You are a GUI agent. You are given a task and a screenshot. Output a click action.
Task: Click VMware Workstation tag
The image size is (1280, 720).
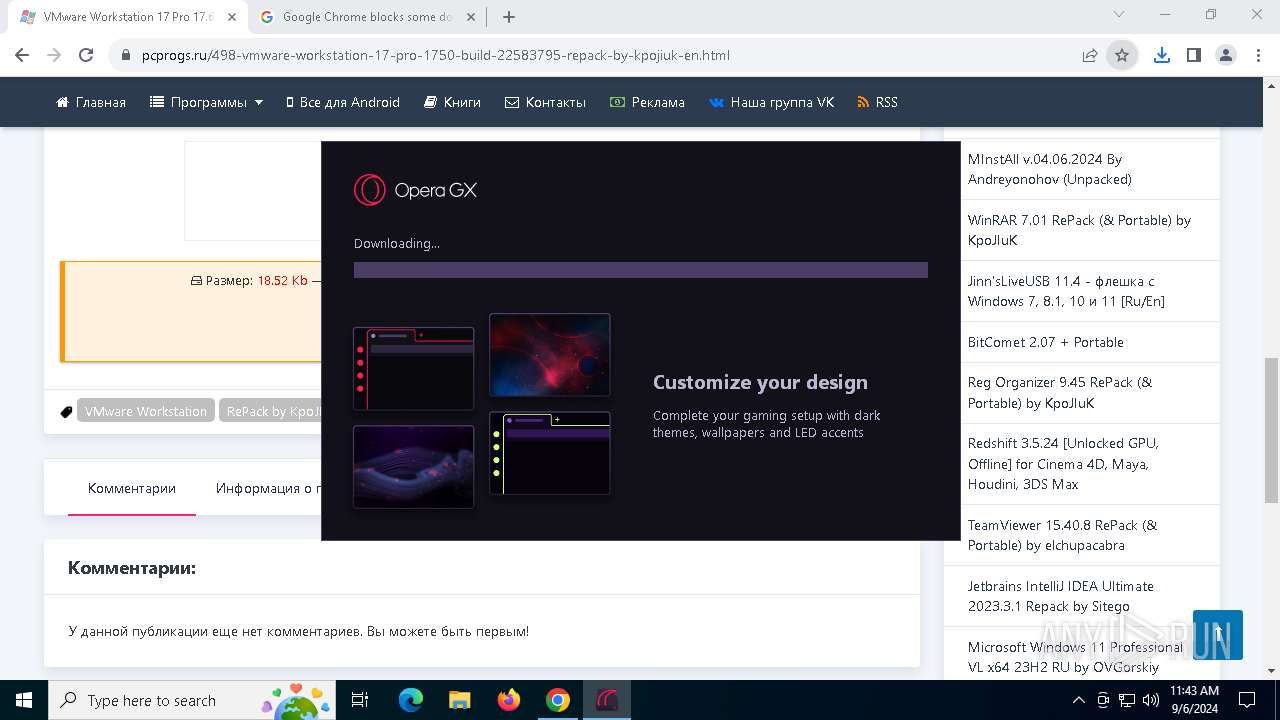click(x=146, y=411)
